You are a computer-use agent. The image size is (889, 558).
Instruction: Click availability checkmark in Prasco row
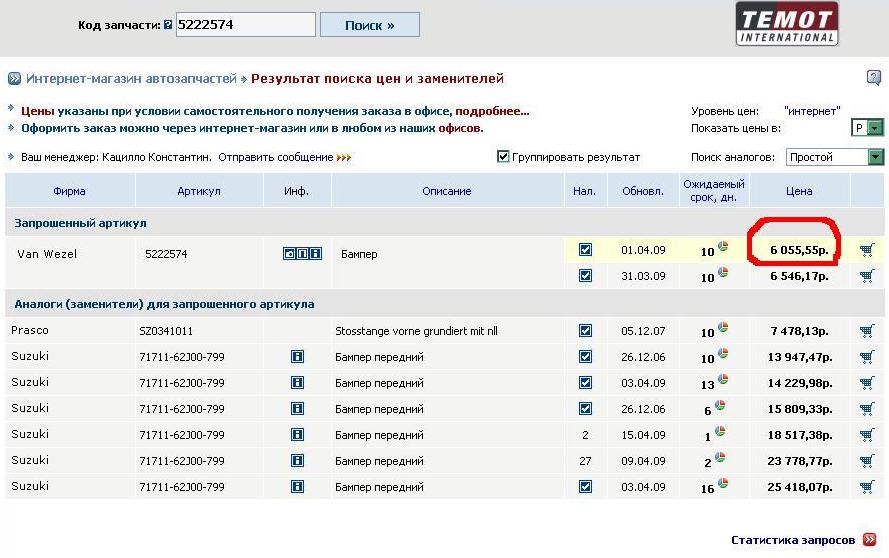coord(585,331)
